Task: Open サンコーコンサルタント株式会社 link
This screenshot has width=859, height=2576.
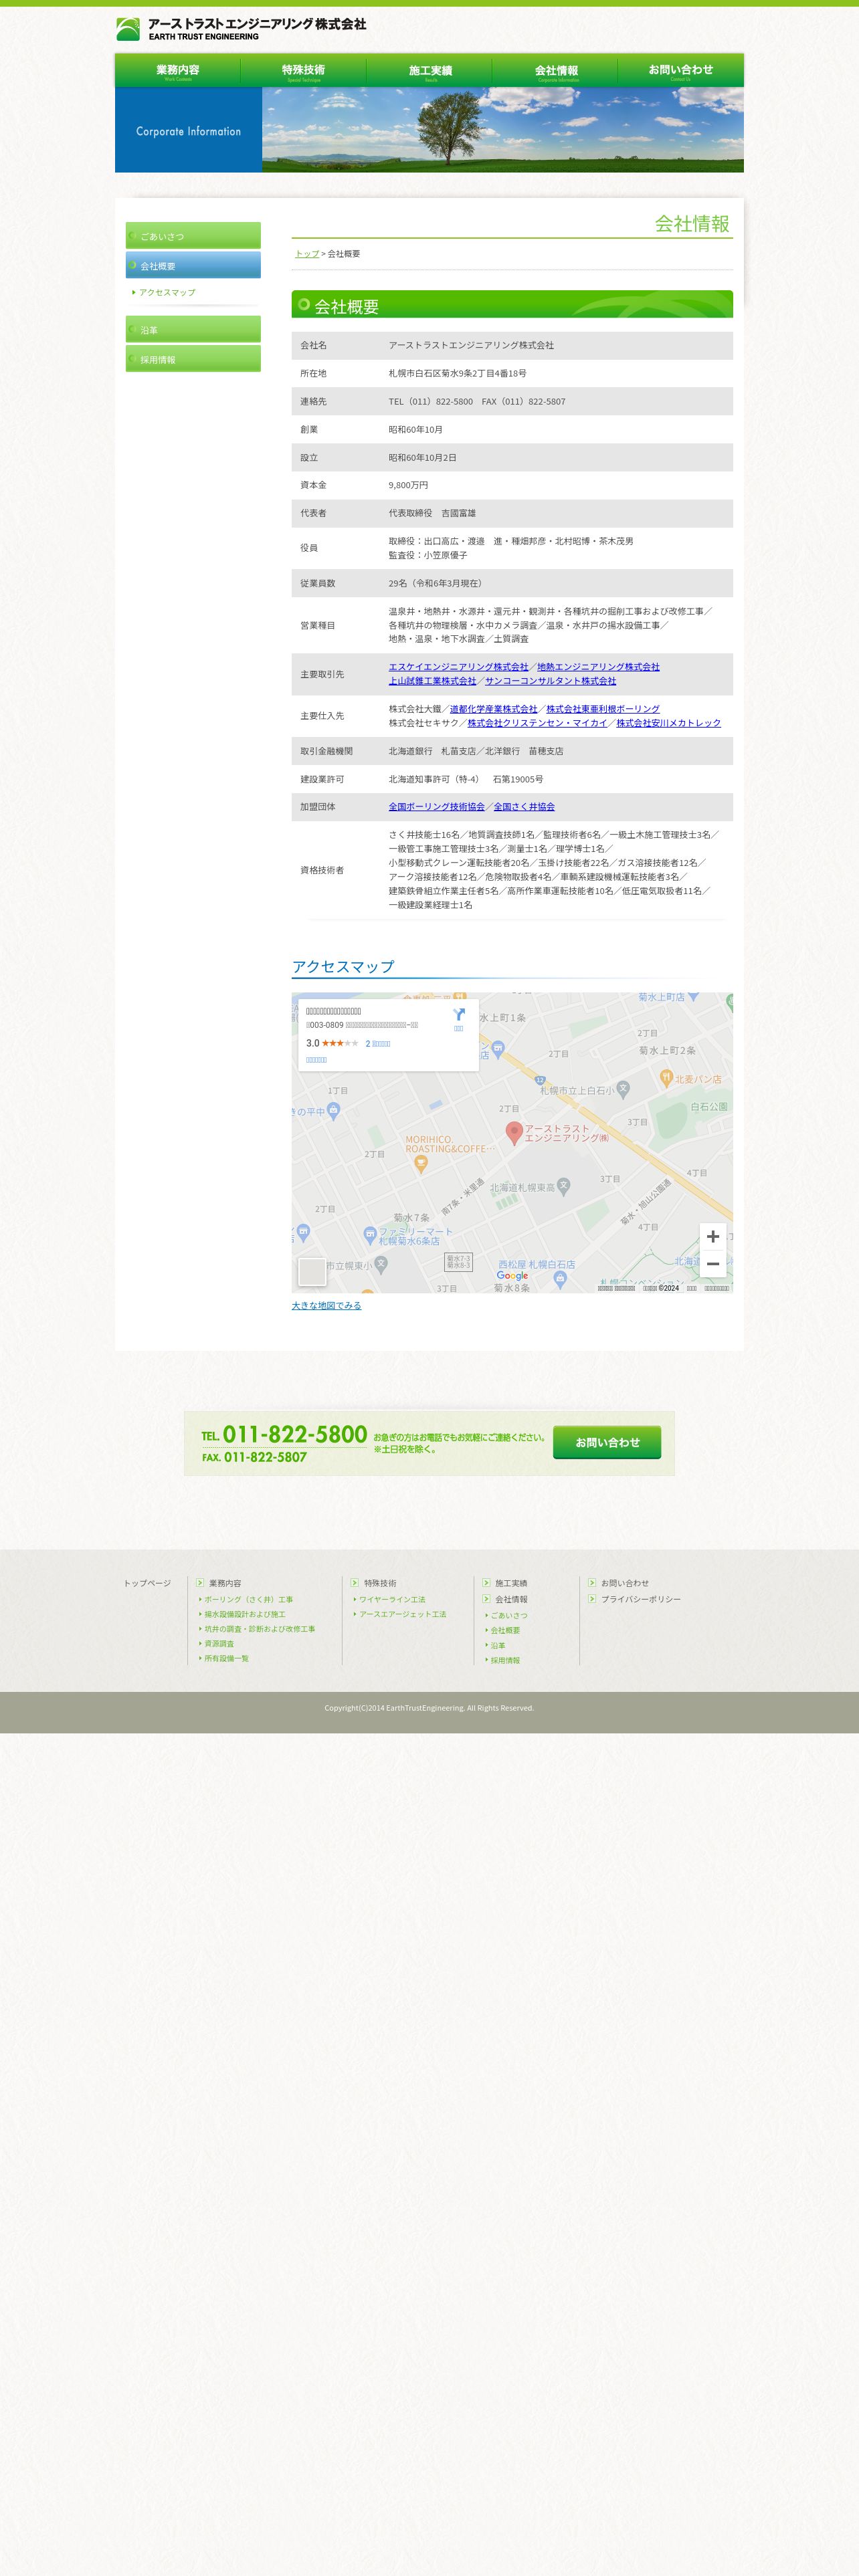Action: [550, 681]
